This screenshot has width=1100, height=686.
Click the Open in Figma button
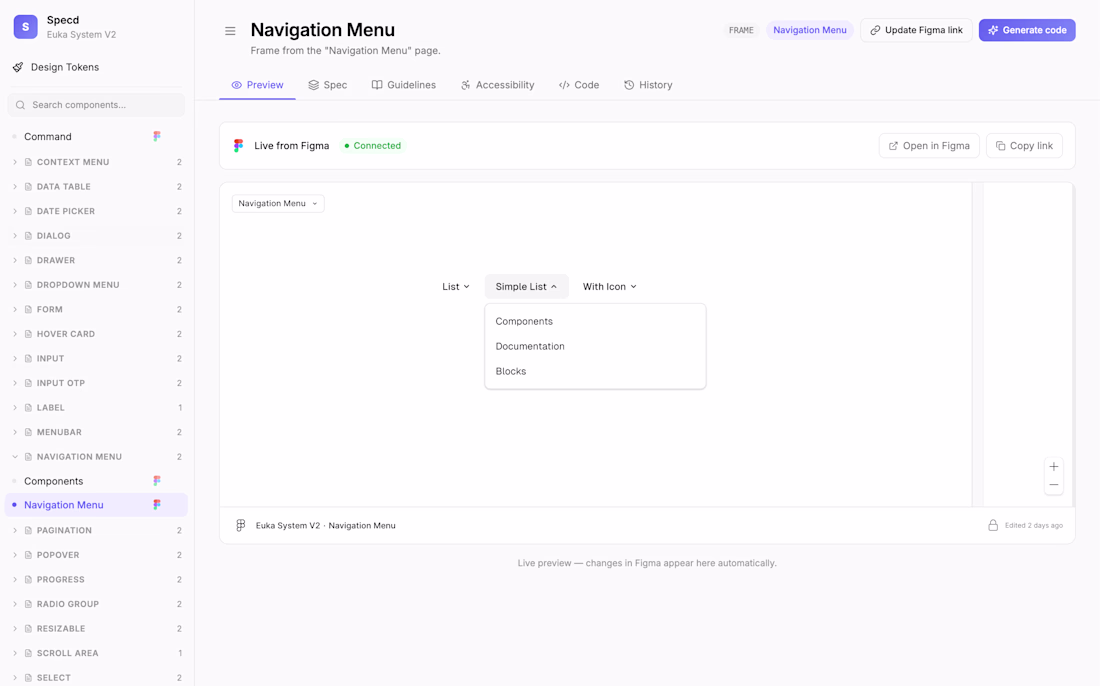pos(929,146)
